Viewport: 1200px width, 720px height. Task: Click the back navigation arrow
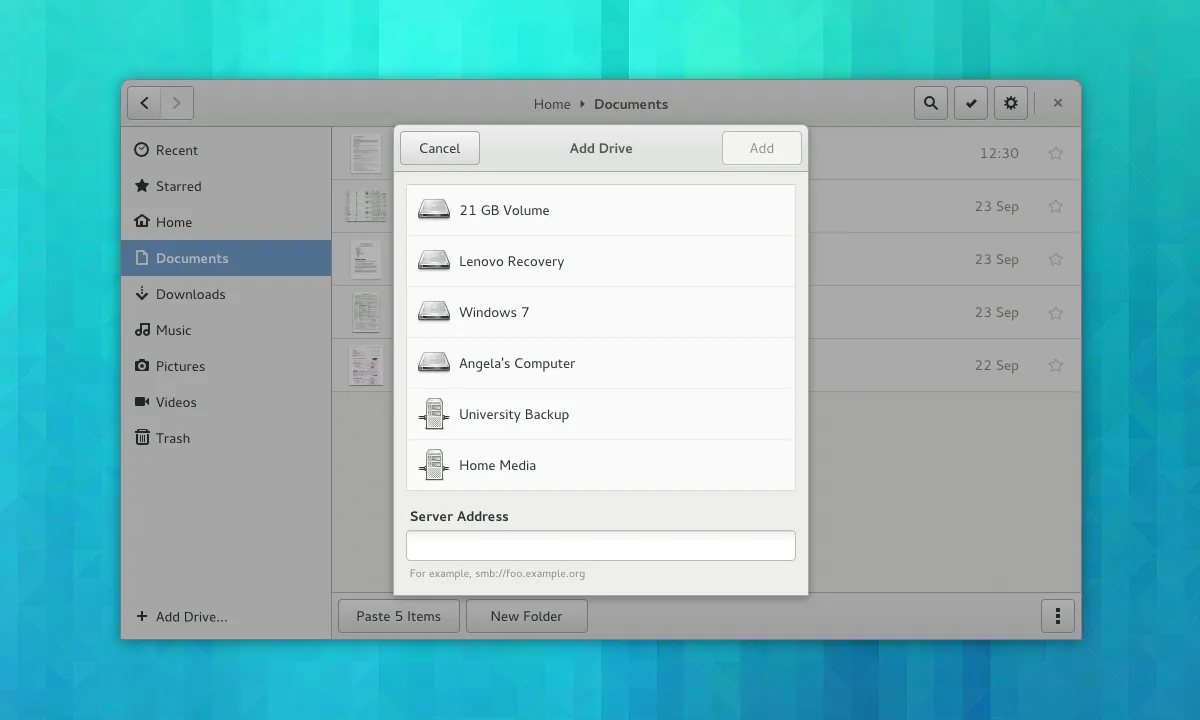pyautogui.click(x=144, y=102)
